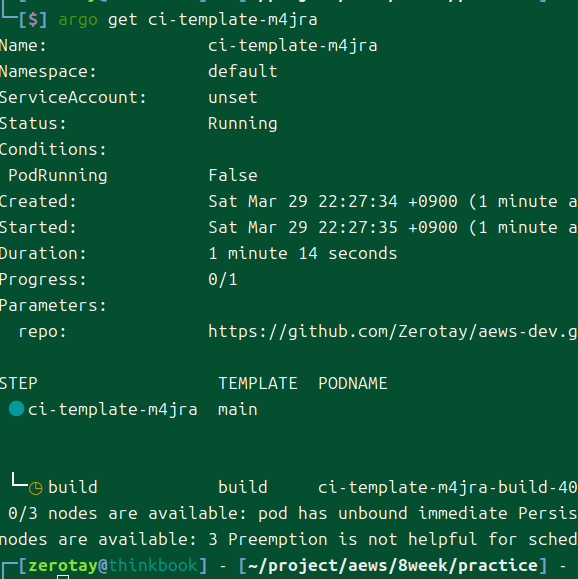Click the yellow pending clock icon
Viewport: 578px width, 579px height.
[36, 488]
